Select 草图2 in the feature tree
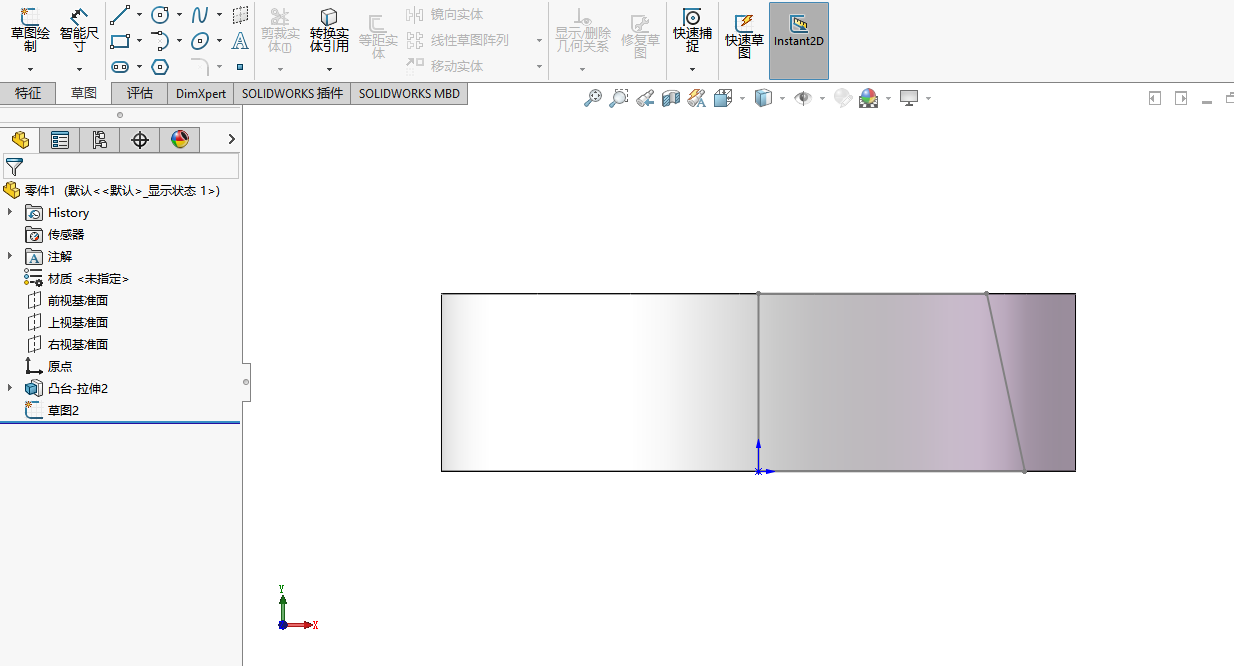Image resolution: width=1234 pixels, height=666 pixels. (x=63, y=410)
